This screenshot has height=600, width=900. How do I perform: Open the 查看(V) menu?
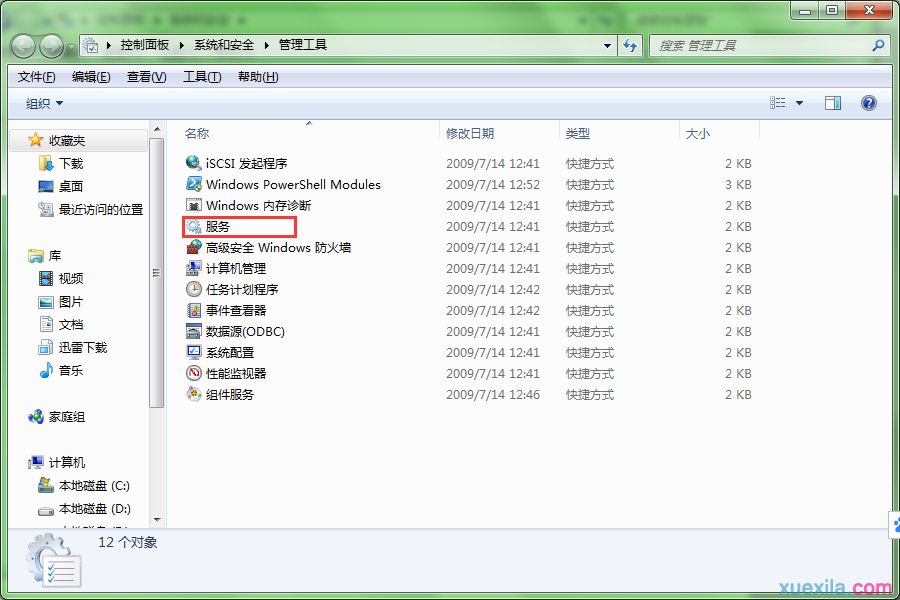[146, 77]
